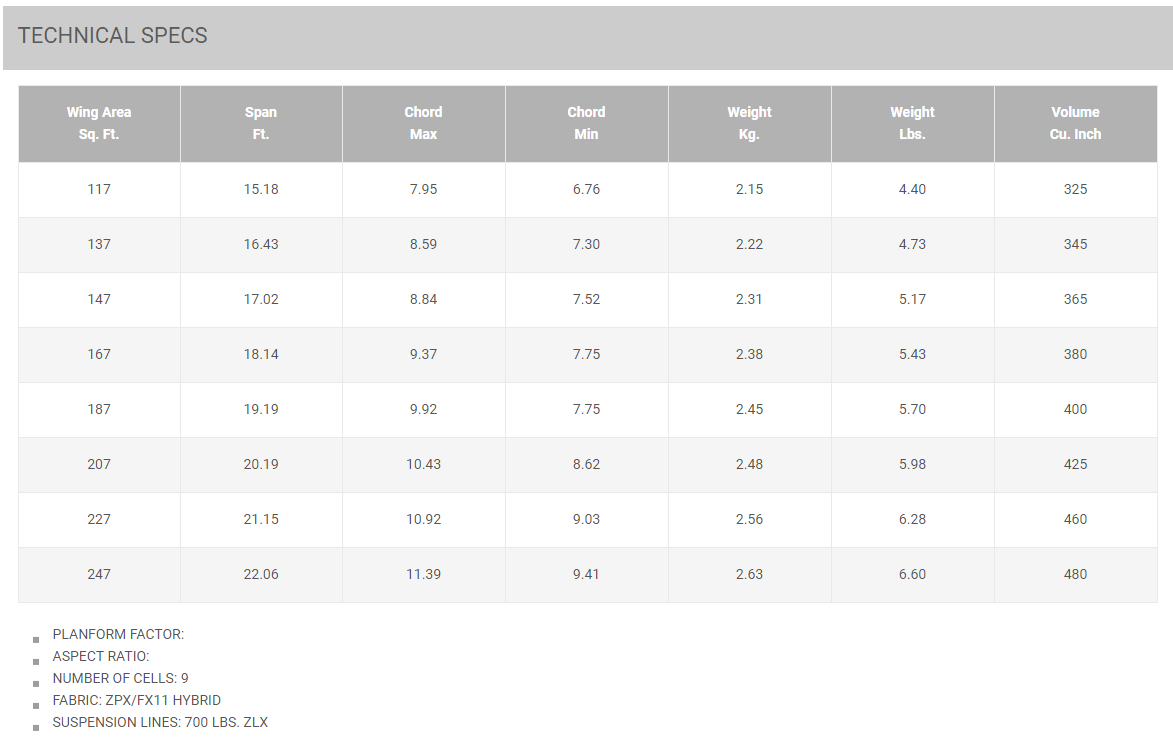
Task: Select the FABRIC: ZPX/FX11 HYBRID text
Action: click(x=137, y=700)
